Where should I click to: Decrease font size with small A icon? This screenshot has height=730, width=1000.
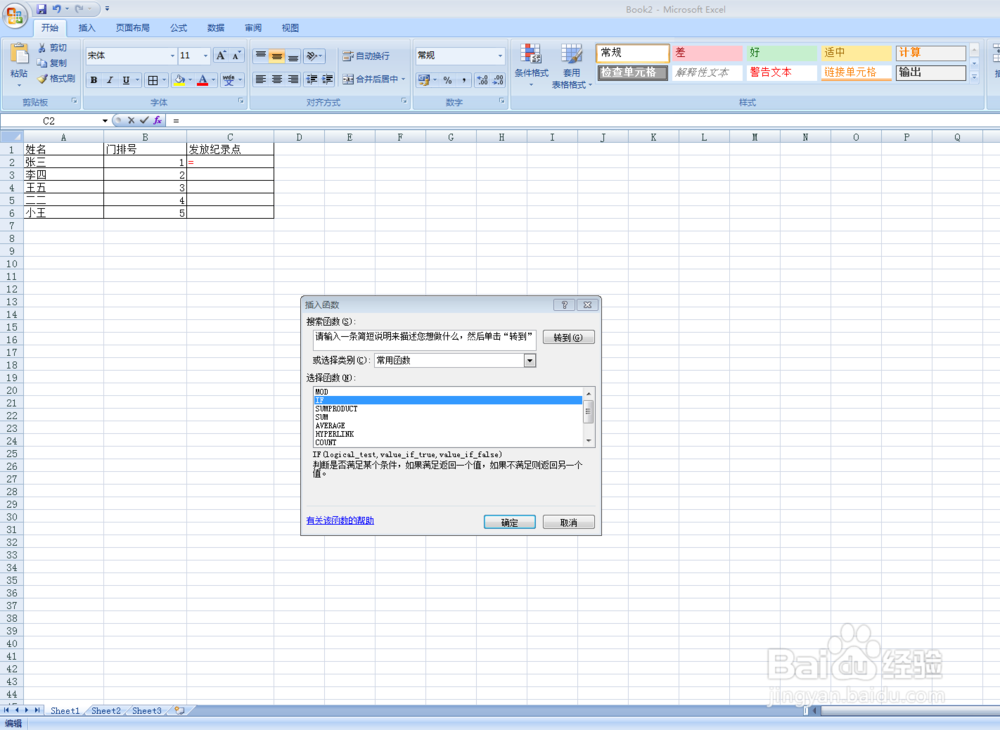click(x=236, y=55)
